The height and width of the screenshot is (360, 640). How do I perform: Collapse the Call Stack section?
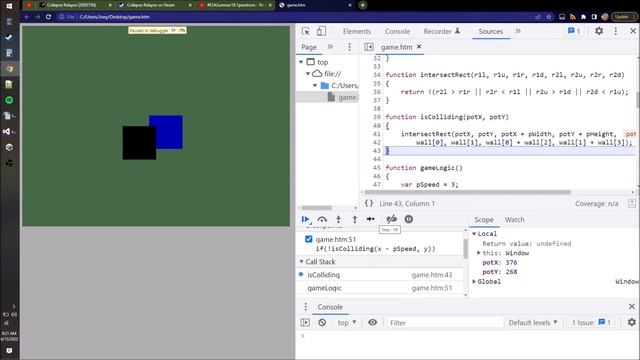[302, 262]
